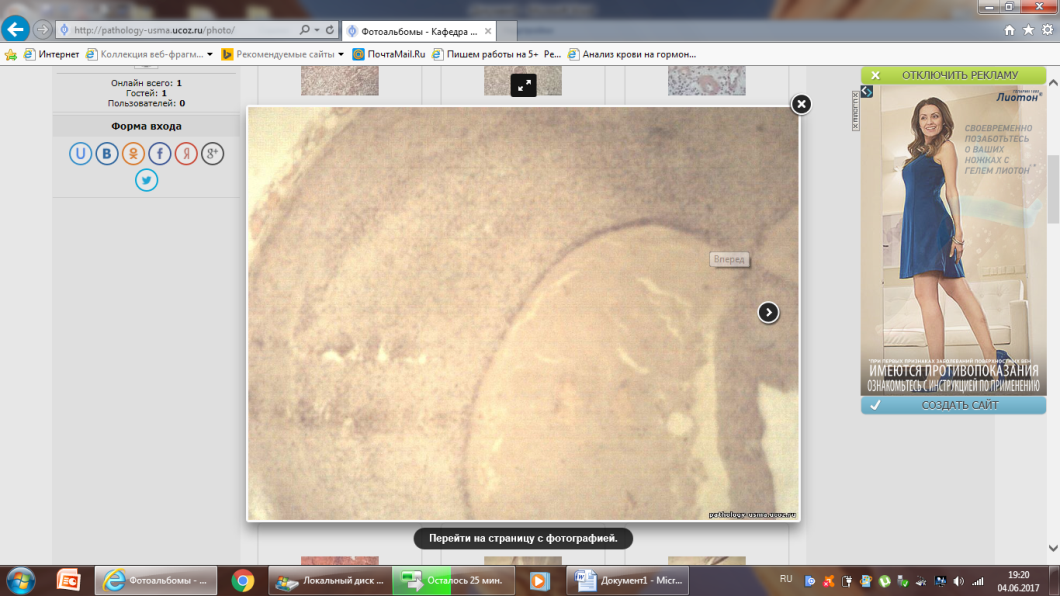Log in with VK icon

click(x=106, y=153)
